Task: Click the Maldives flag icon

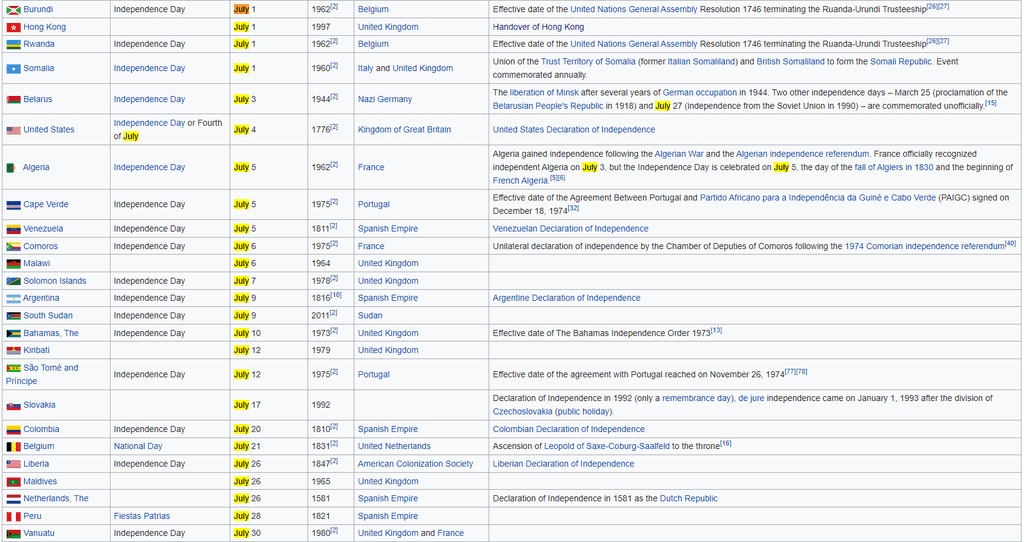Action: pos(13,482)
